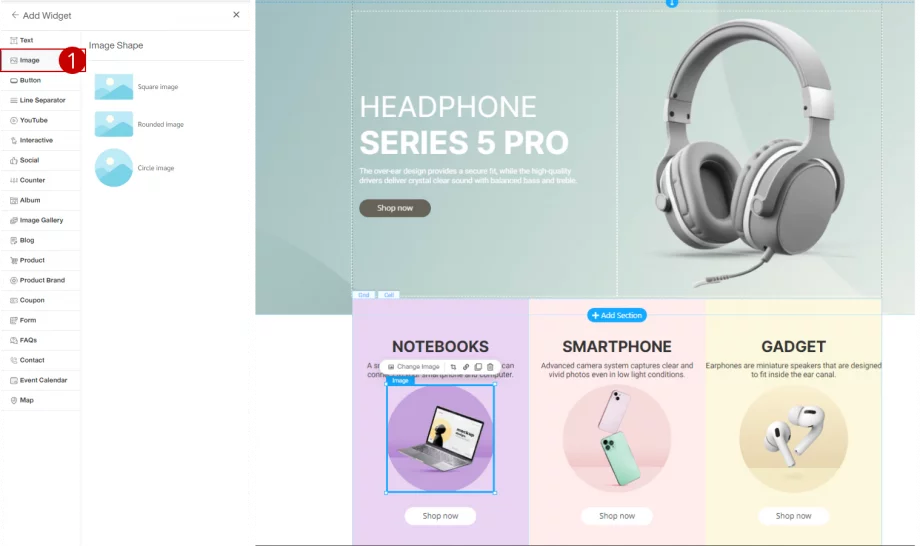Delete selected image using trash icon

click(x=491, y=367)
